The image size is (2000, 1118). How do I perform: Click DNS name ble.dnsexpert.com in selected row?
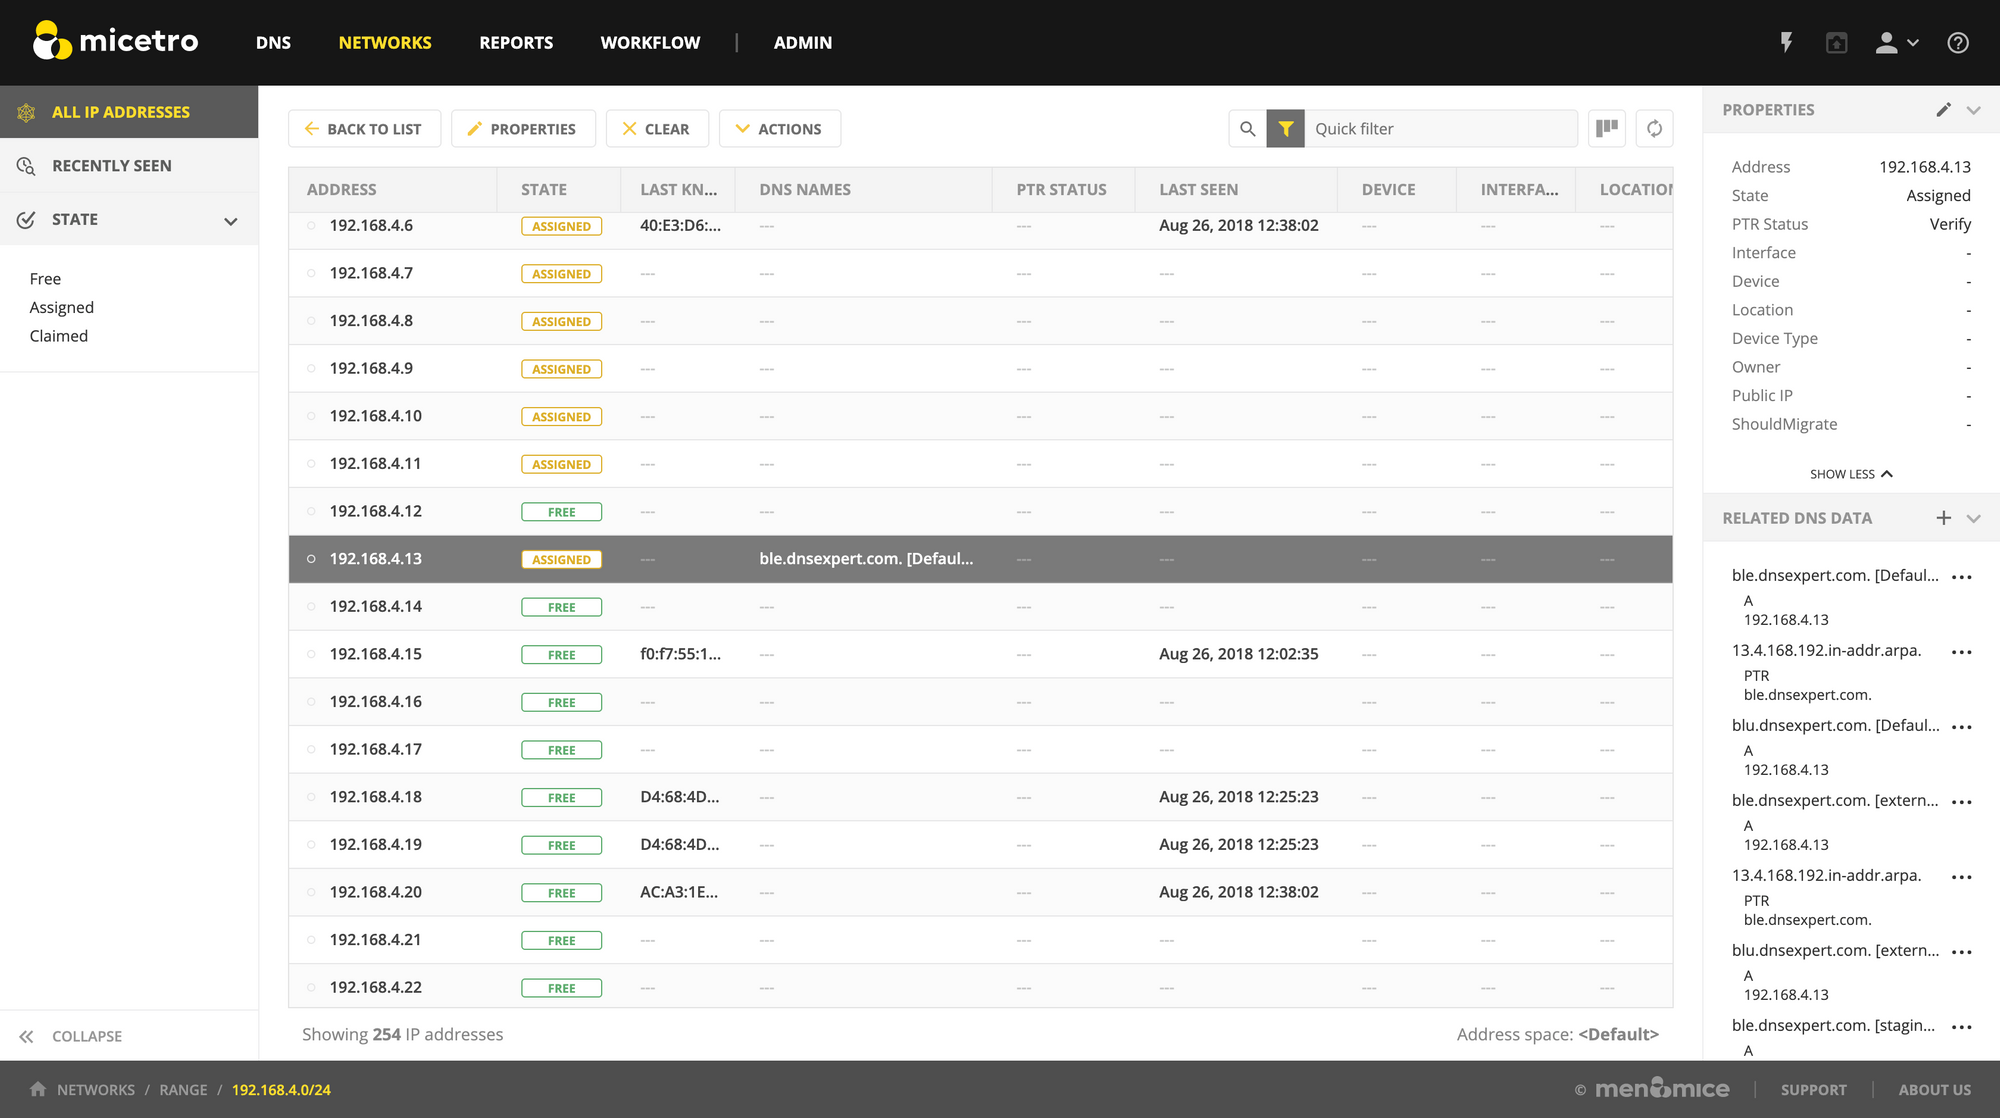[x=866, y=559]
